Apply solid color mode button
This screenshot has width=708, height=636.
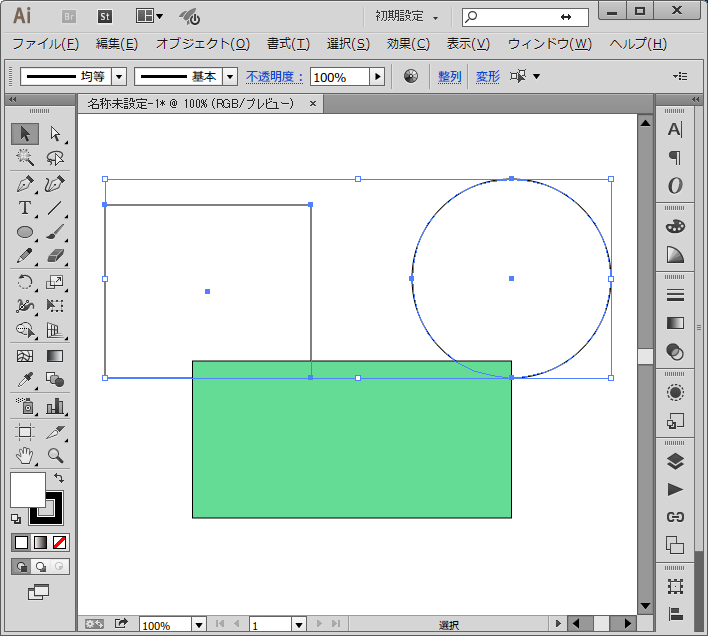coord(21,542)
